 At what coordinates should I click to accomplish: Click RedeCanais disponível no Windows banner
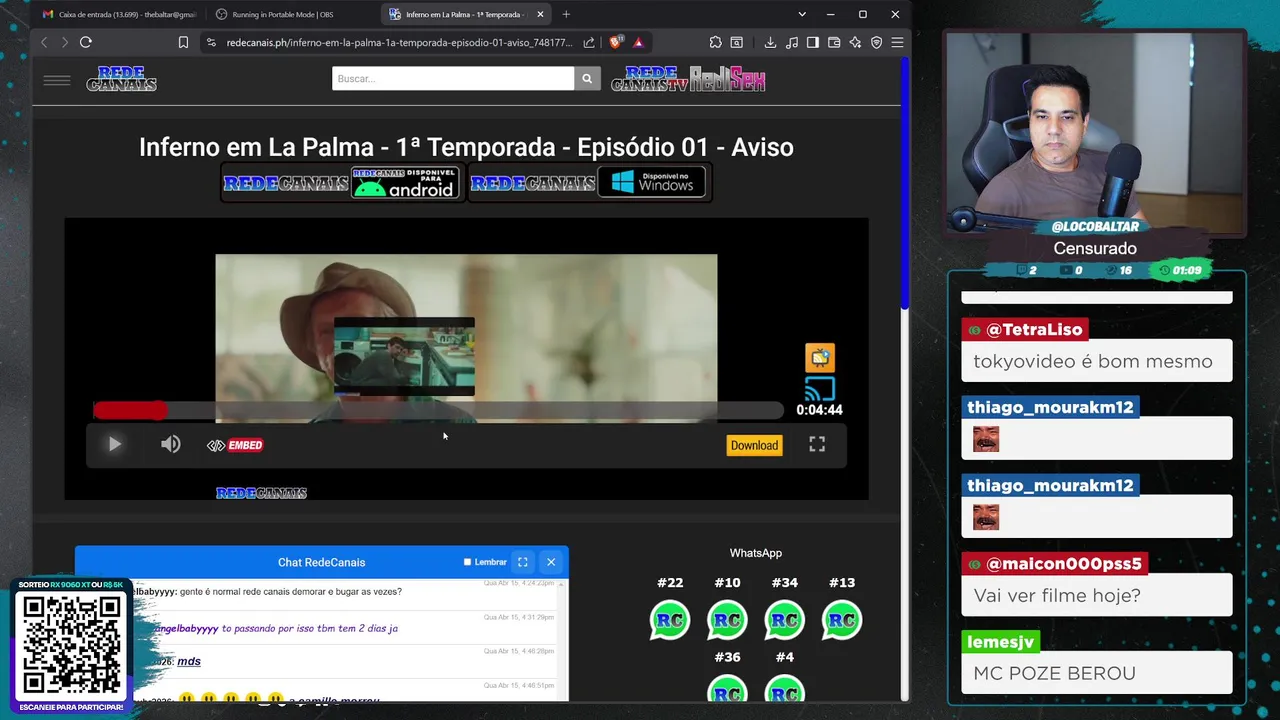point(589,183)
